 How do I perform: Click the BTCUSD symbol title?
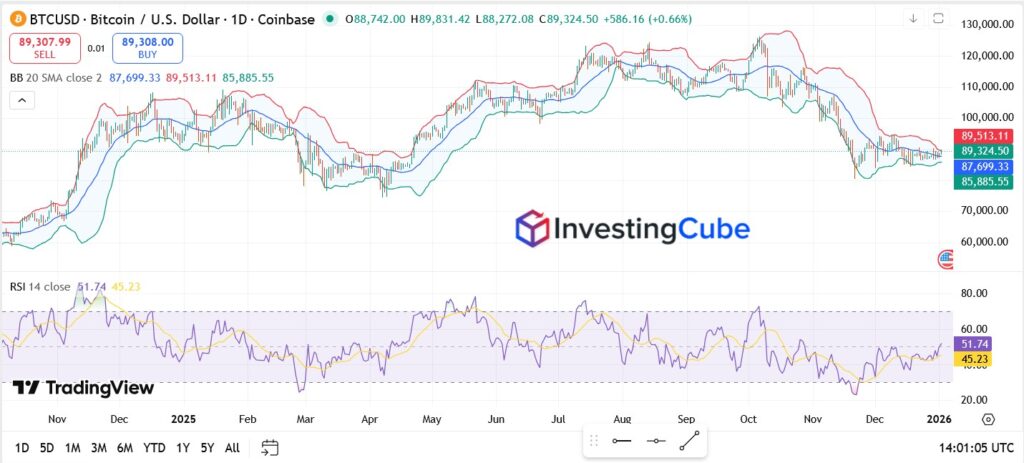tap(170, 19)
